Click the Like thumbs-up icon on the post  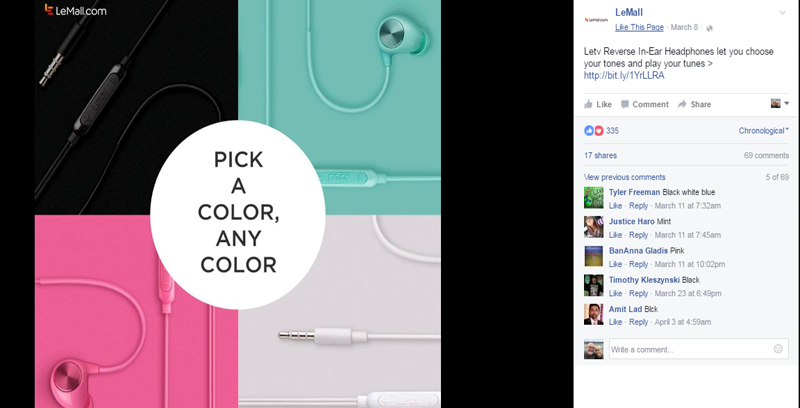(x=588, y=104)
